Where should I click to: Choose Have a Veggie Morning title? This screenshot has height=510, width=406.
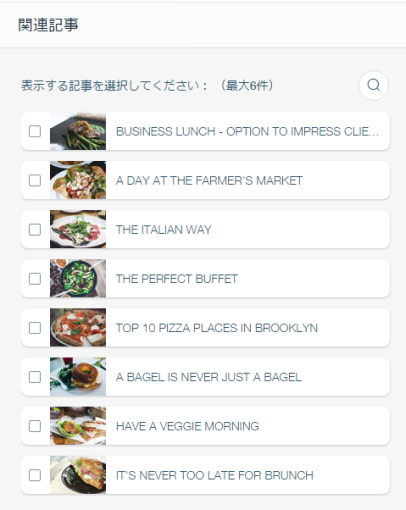(187, 426)
